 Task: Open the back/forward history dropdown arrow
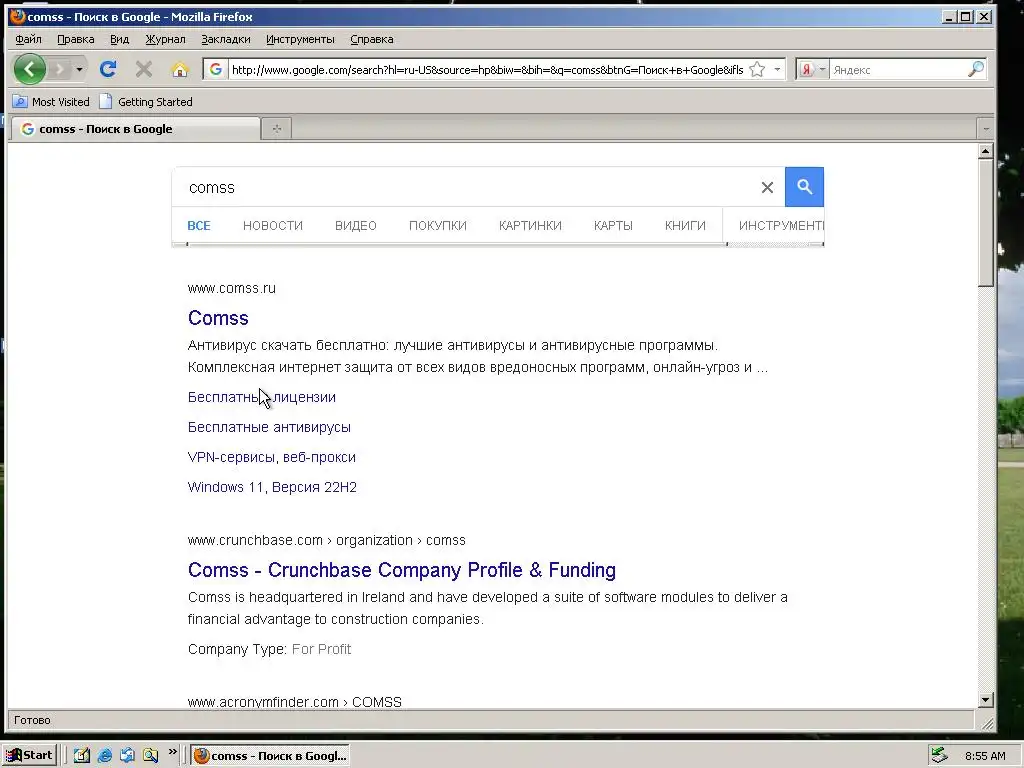point(79,69)
